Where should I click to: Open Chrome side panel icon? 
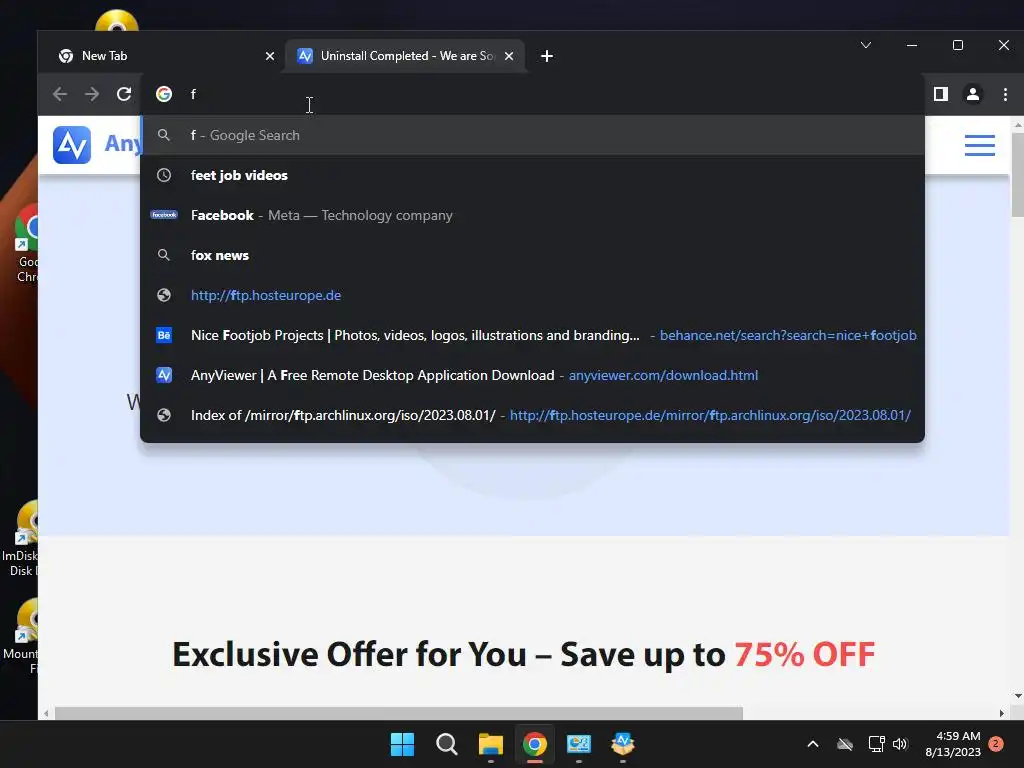click(x=940, y=94)
